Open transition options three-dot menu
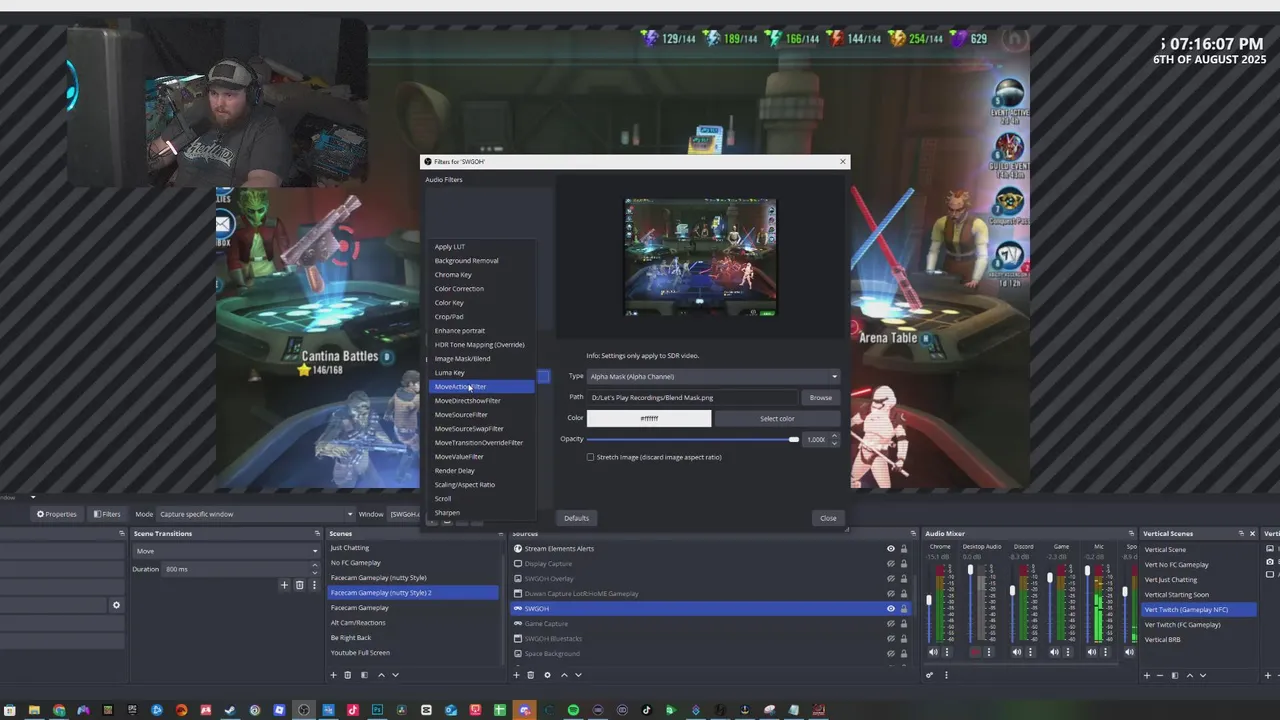 point(314,585)
